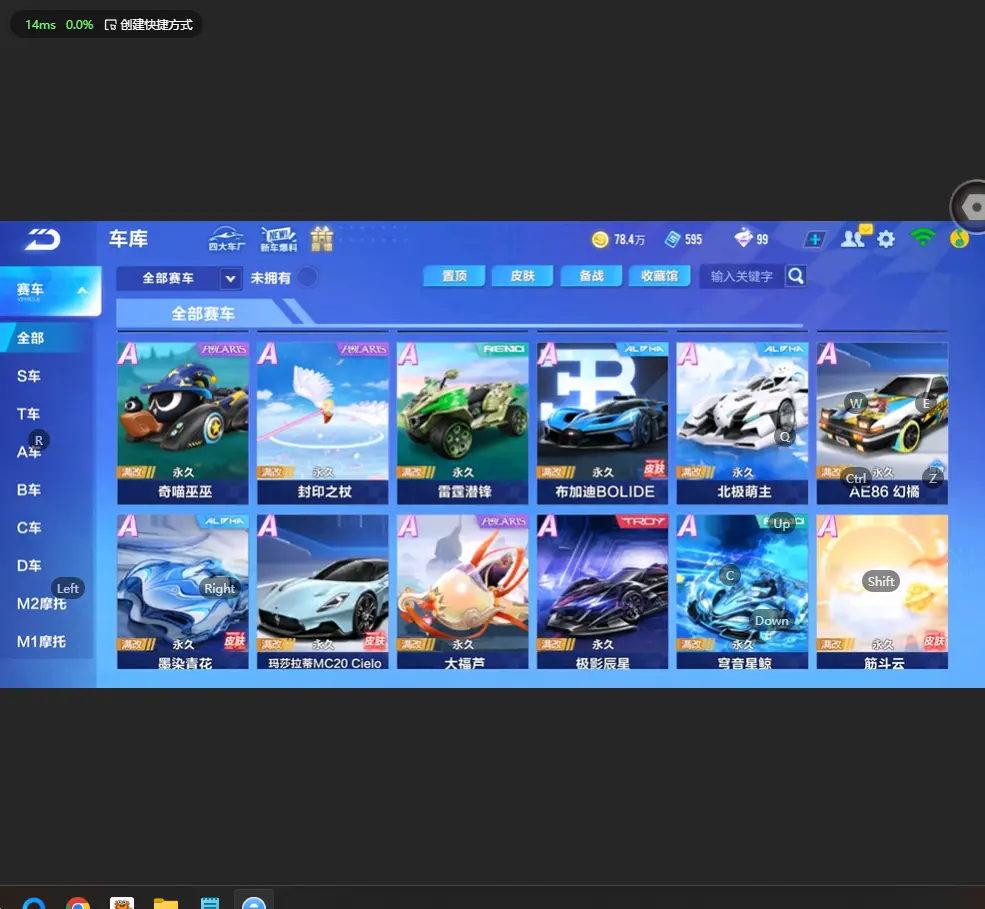Select the T车 category
This screenshot has width=985, height=909.
(x=29, y=414)
